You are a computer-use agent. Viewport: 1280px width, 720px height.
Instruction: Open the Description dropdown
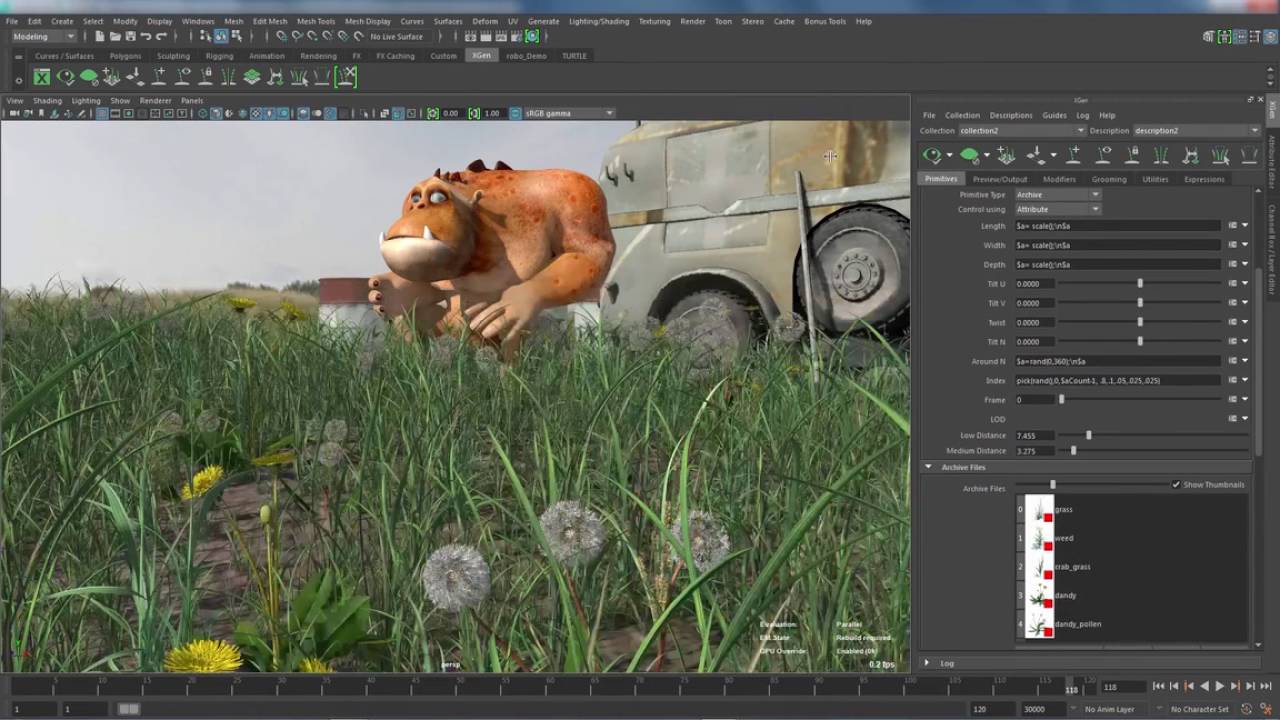pos(1196,131)
